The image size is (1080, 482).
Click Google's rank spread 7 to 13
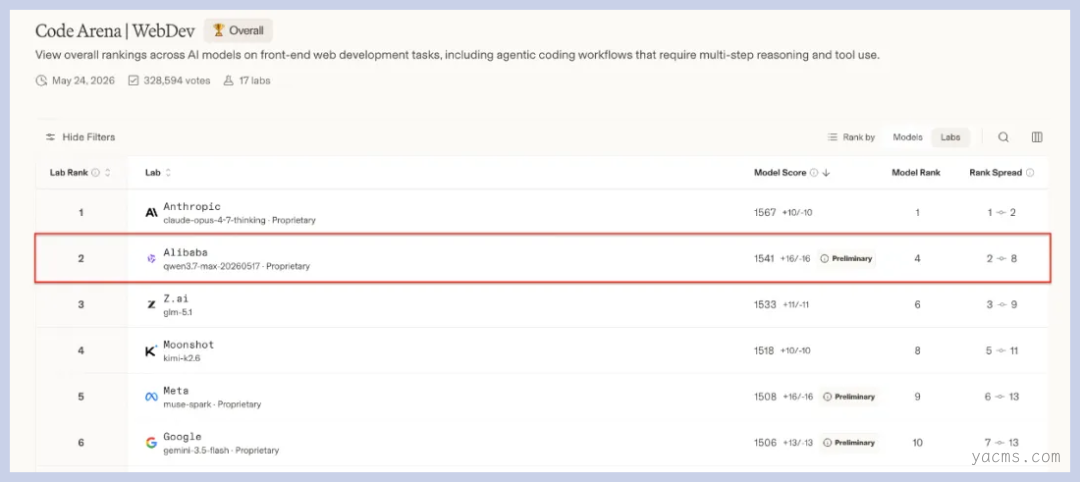pyautogui.click(x=1002, y=443)
